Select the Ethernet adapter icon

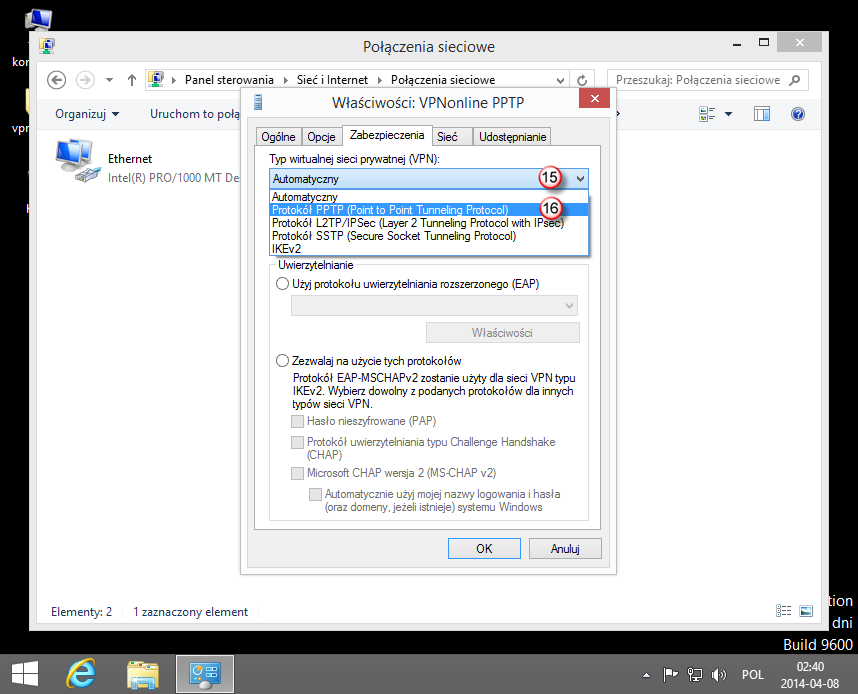coord(77,160)
